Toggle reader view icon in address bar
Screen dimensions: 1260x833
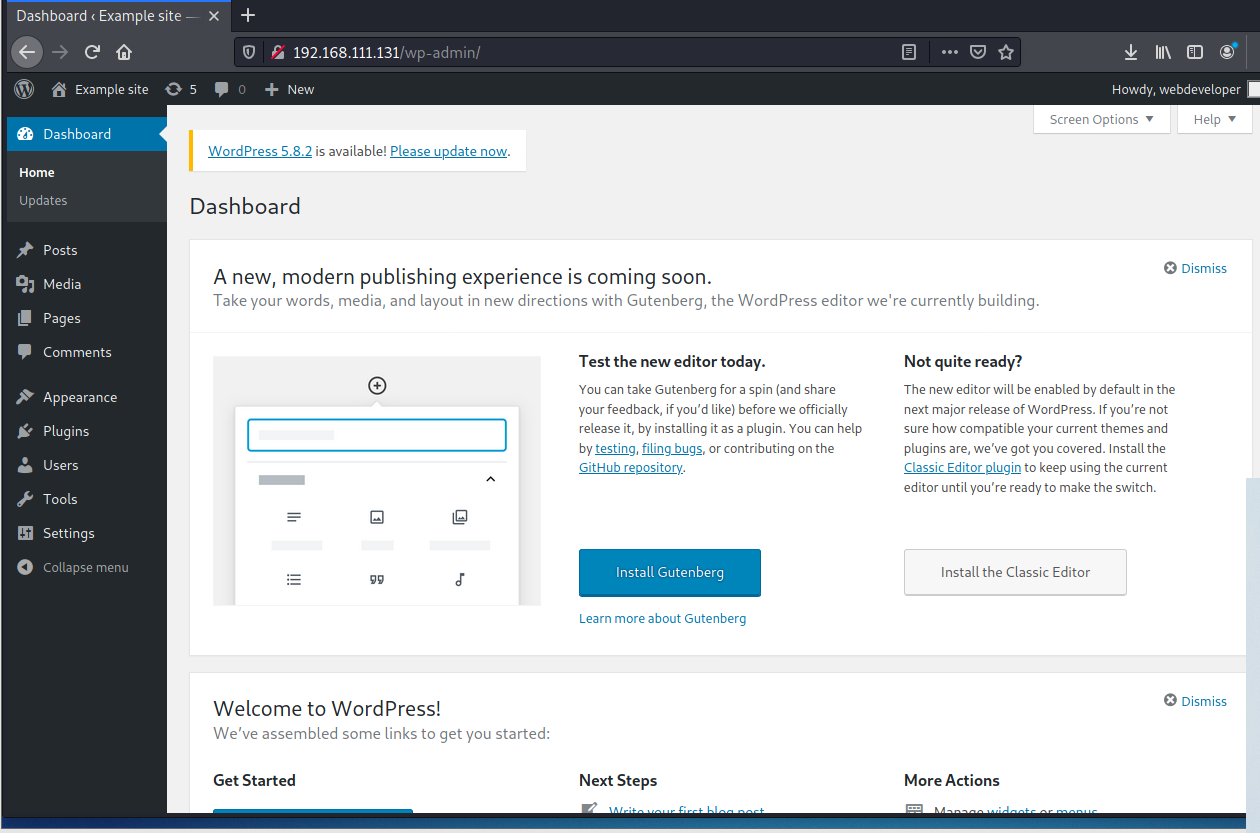click(x=909, y=52)
